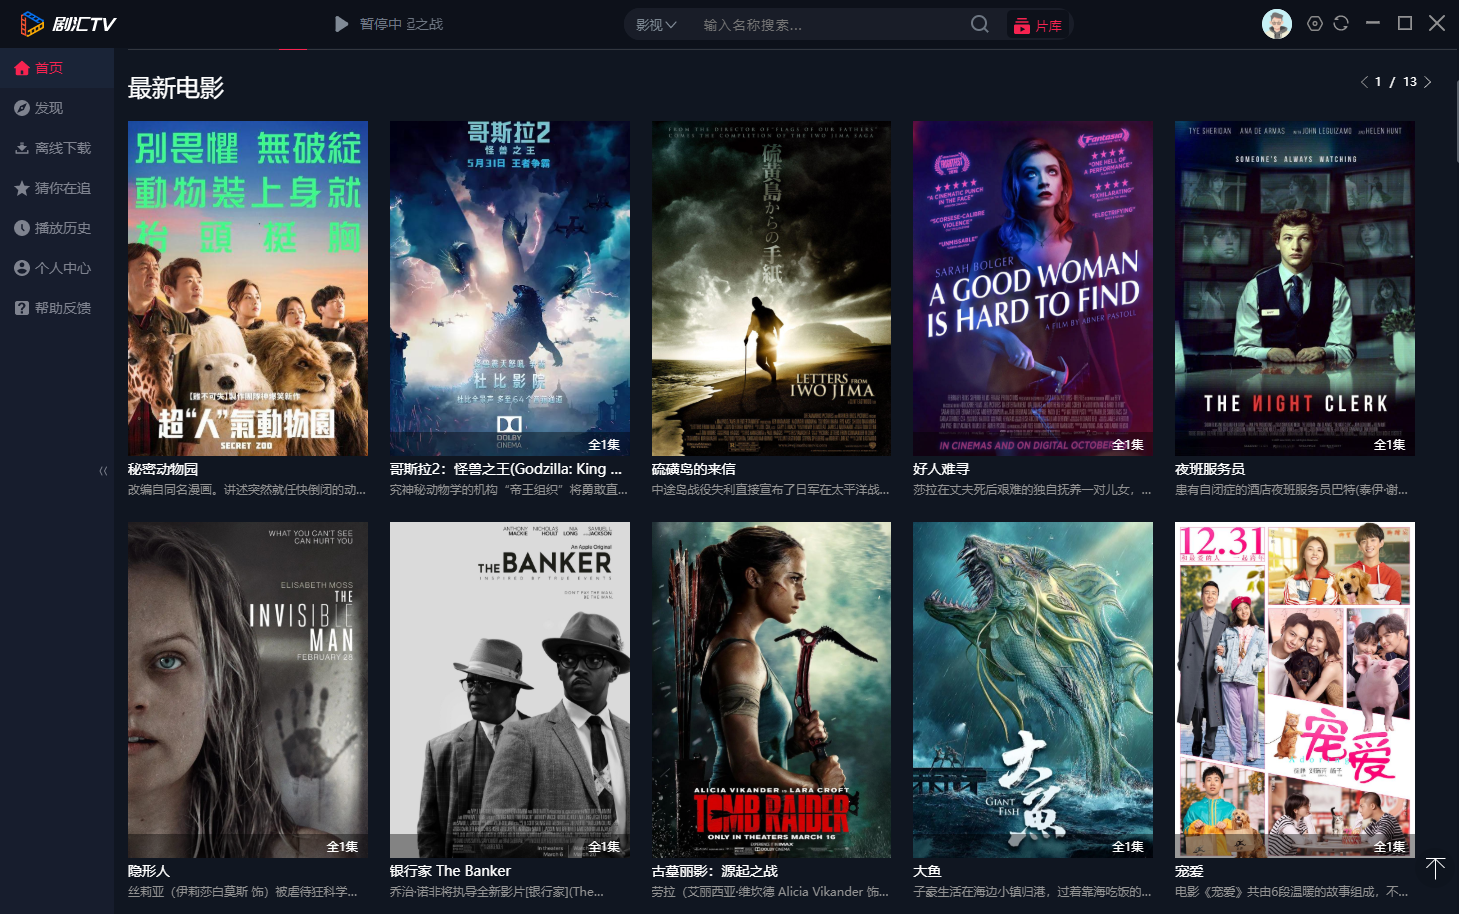Viewport: 1459px width, 914px height.
Task: Open 播放历史 in the sidebar
Action: (57, 228)
